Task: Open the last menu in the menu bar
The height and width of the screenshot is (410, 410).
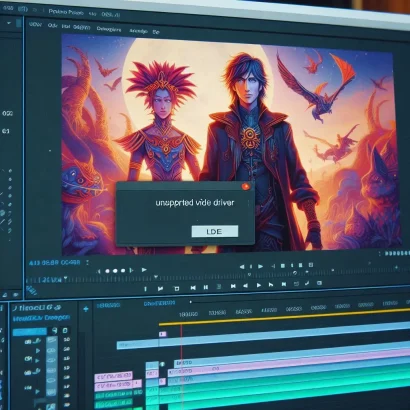Action: (156, 32)
